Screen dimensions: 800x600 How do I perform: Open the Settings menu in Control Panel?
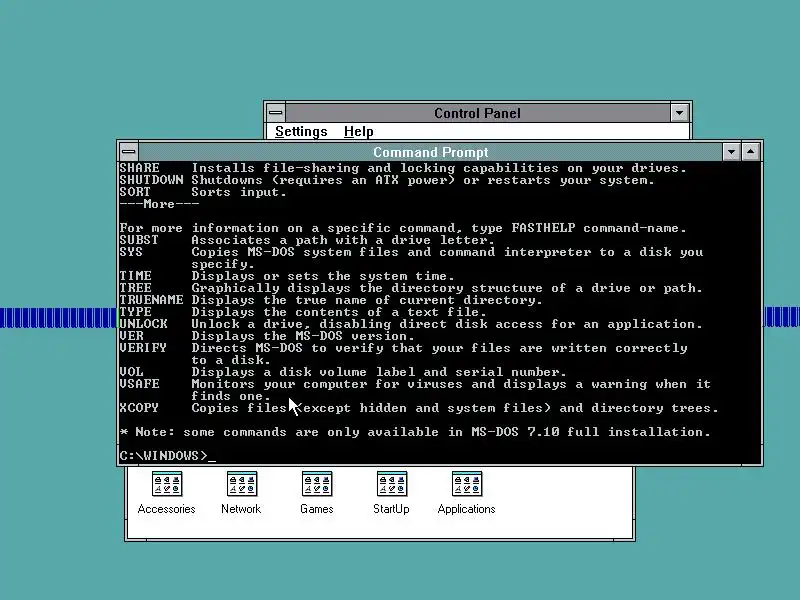pos(301,132)
